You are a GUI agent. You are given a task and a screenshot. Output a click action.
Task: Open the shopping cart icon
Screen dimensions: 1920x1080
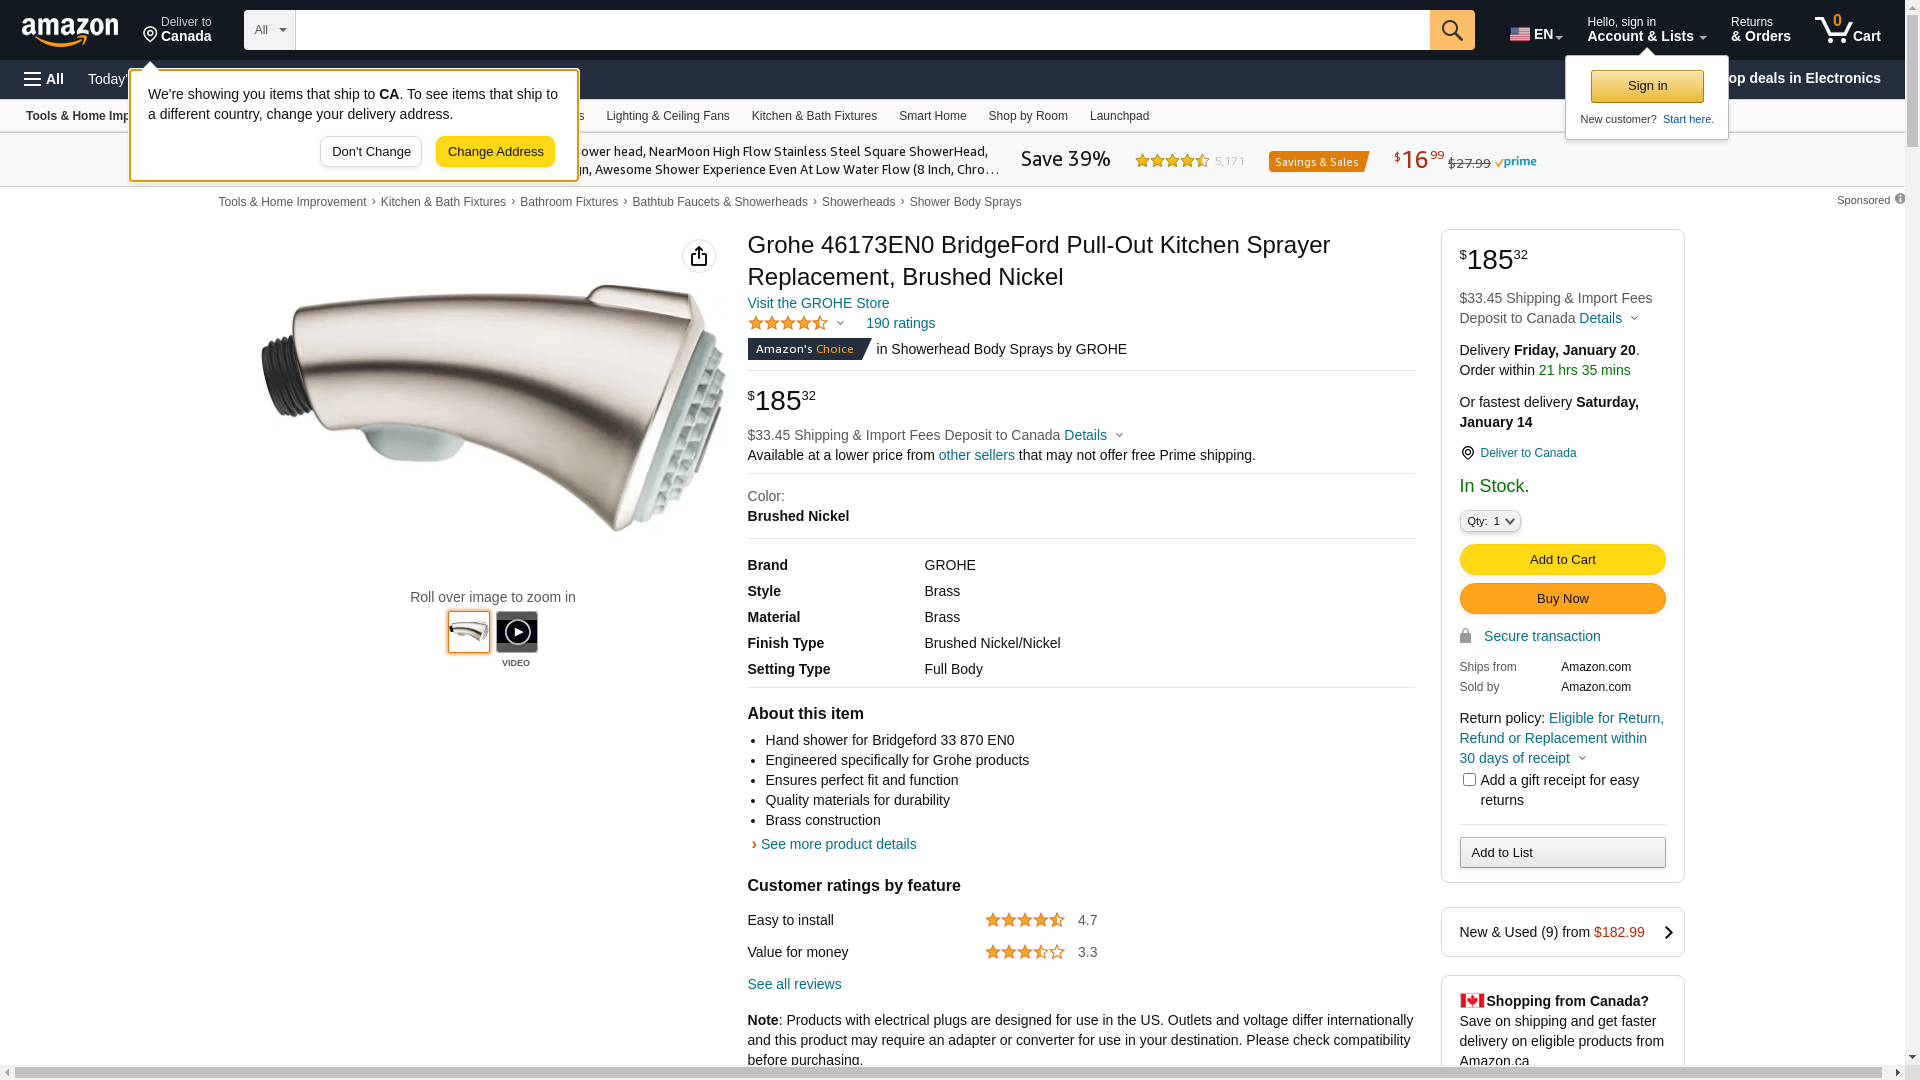click(x=1847, y=30)
